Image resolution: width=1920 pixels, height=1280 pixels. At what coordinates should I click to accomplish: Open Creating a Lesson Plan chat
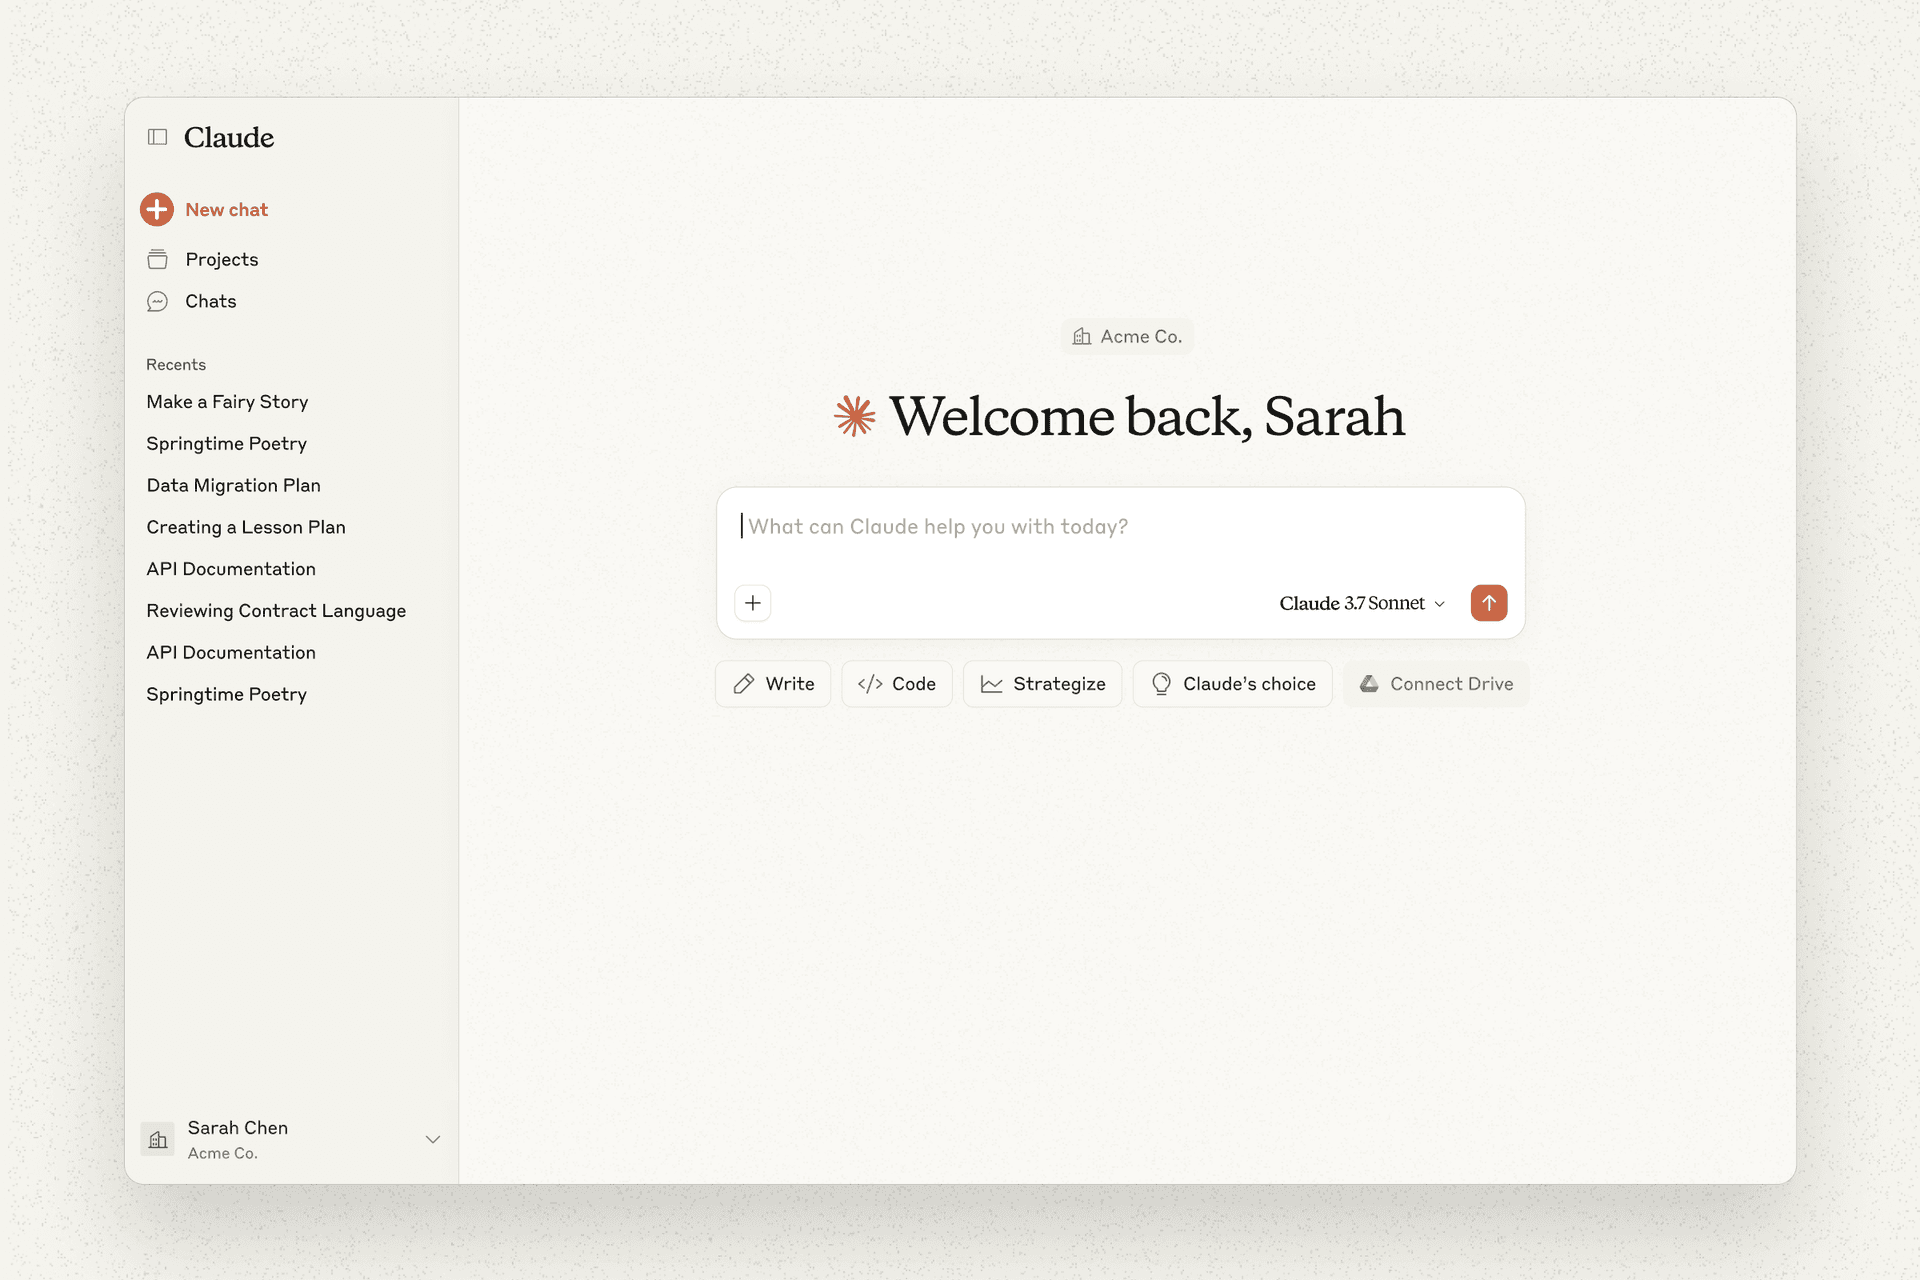coord(246,528)
